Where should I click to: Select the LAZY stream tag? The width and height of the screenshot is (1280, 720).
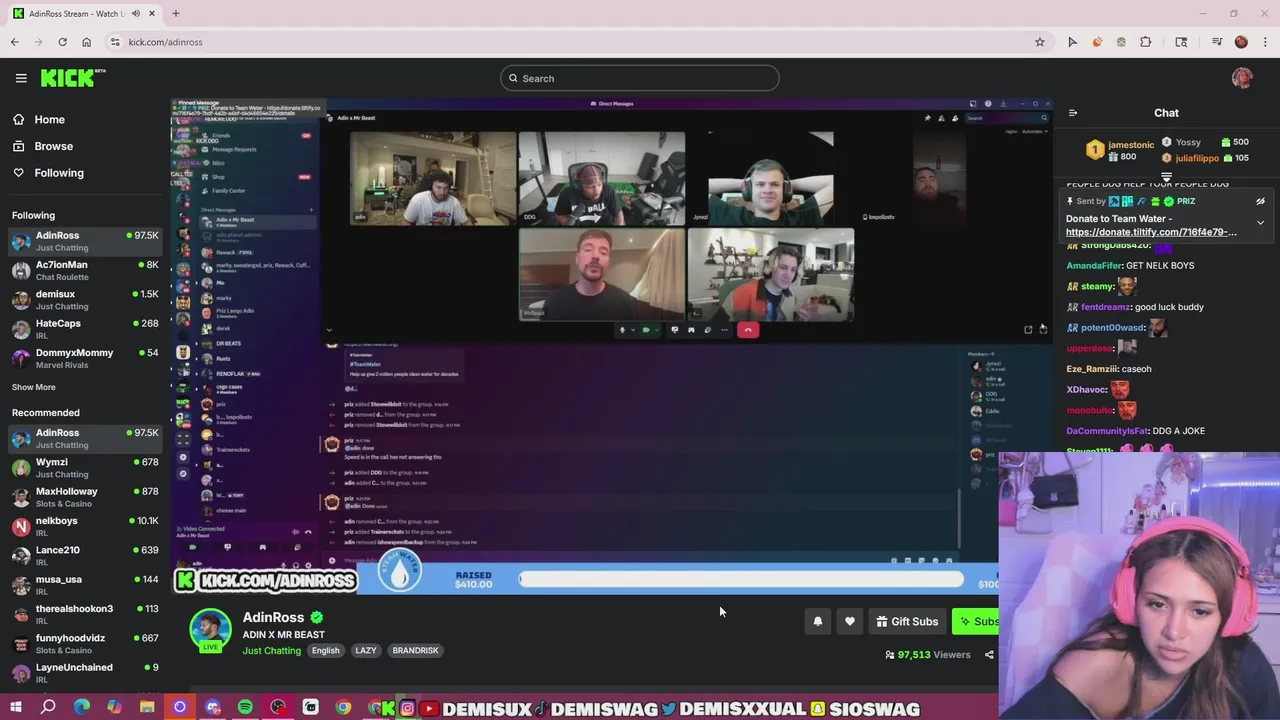point(366,650)
